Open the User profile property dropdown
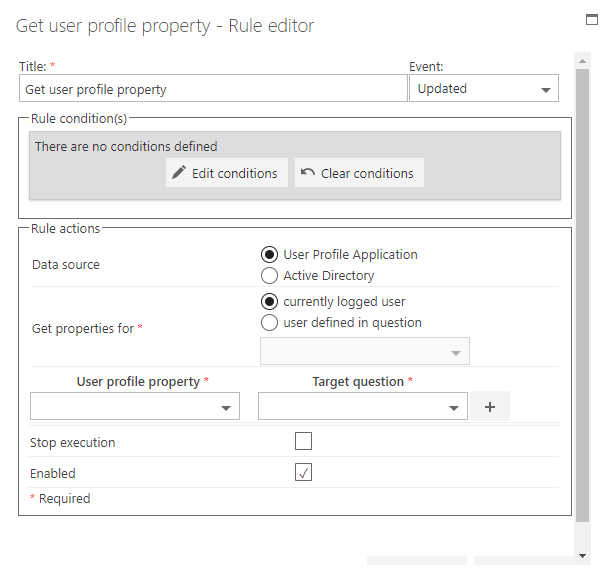 [135, 406]
